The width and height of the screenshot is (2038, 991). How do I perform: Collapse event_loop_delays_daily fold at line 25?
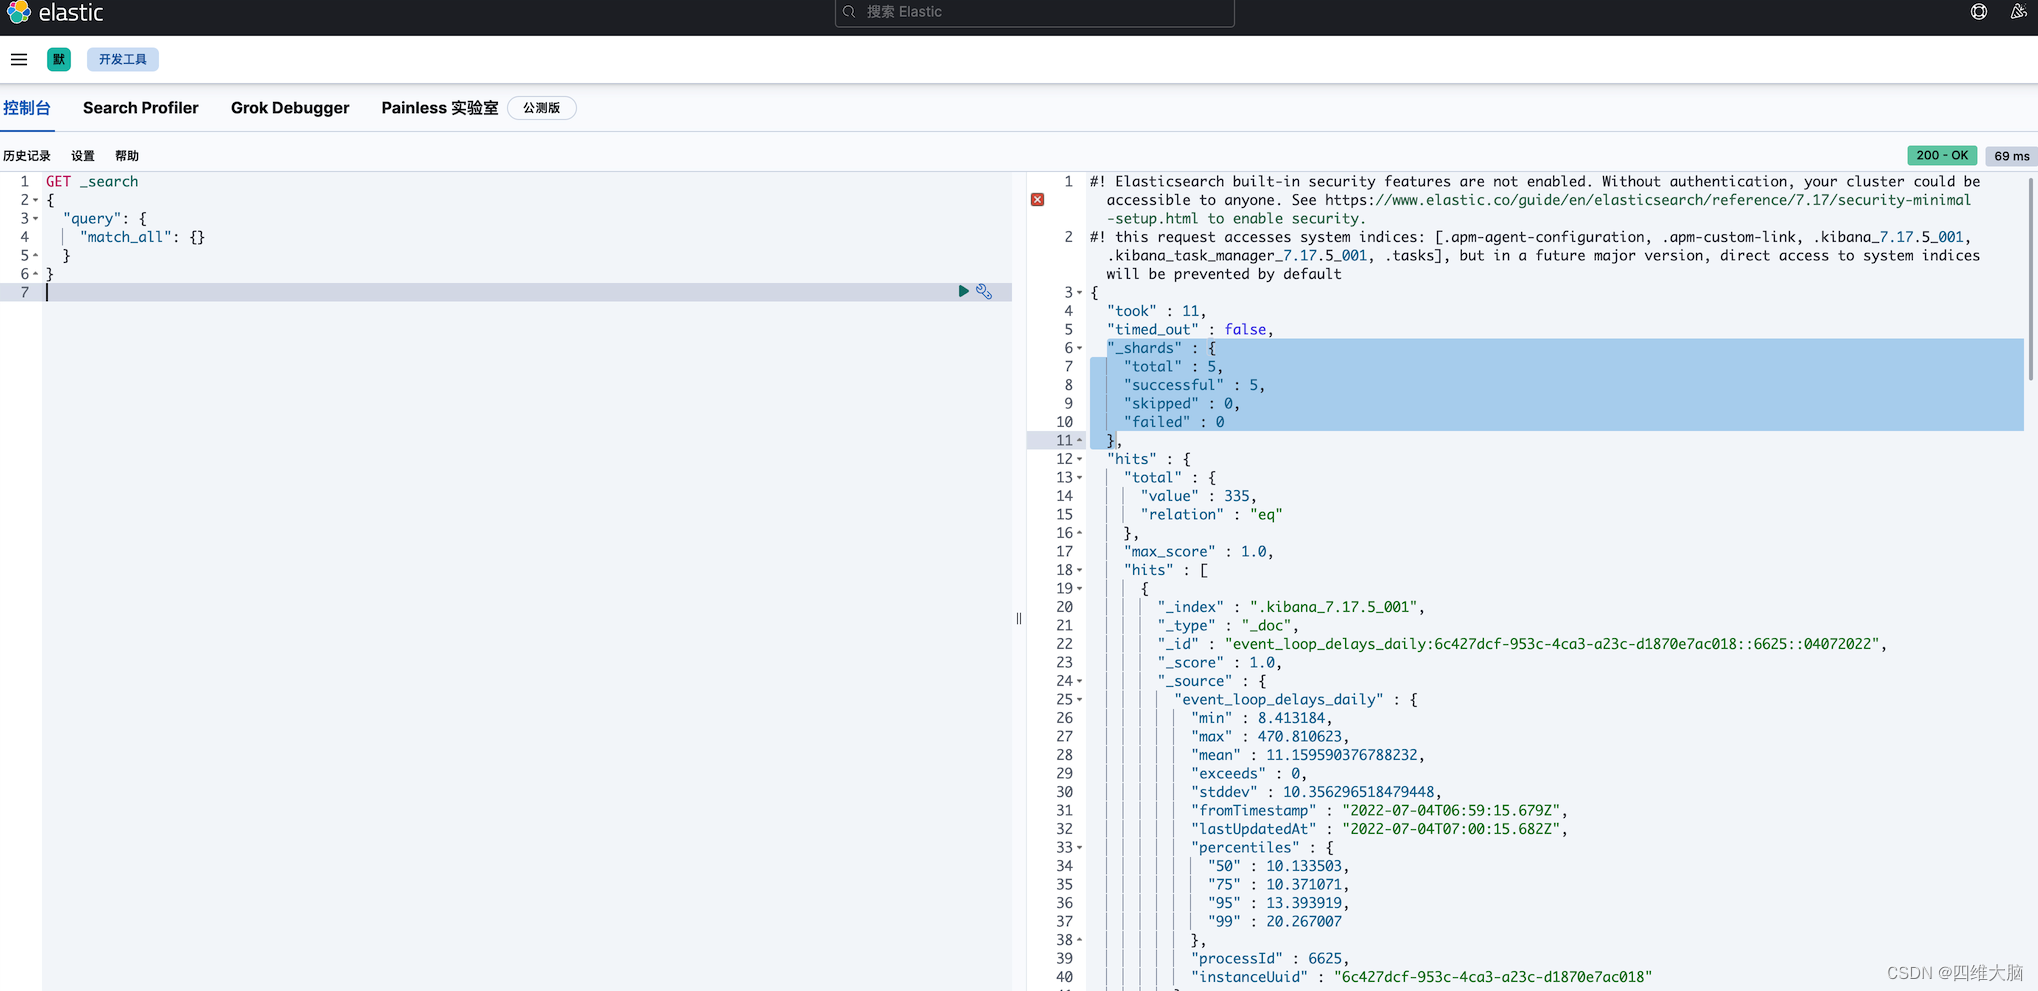(x=1080, y=699)
